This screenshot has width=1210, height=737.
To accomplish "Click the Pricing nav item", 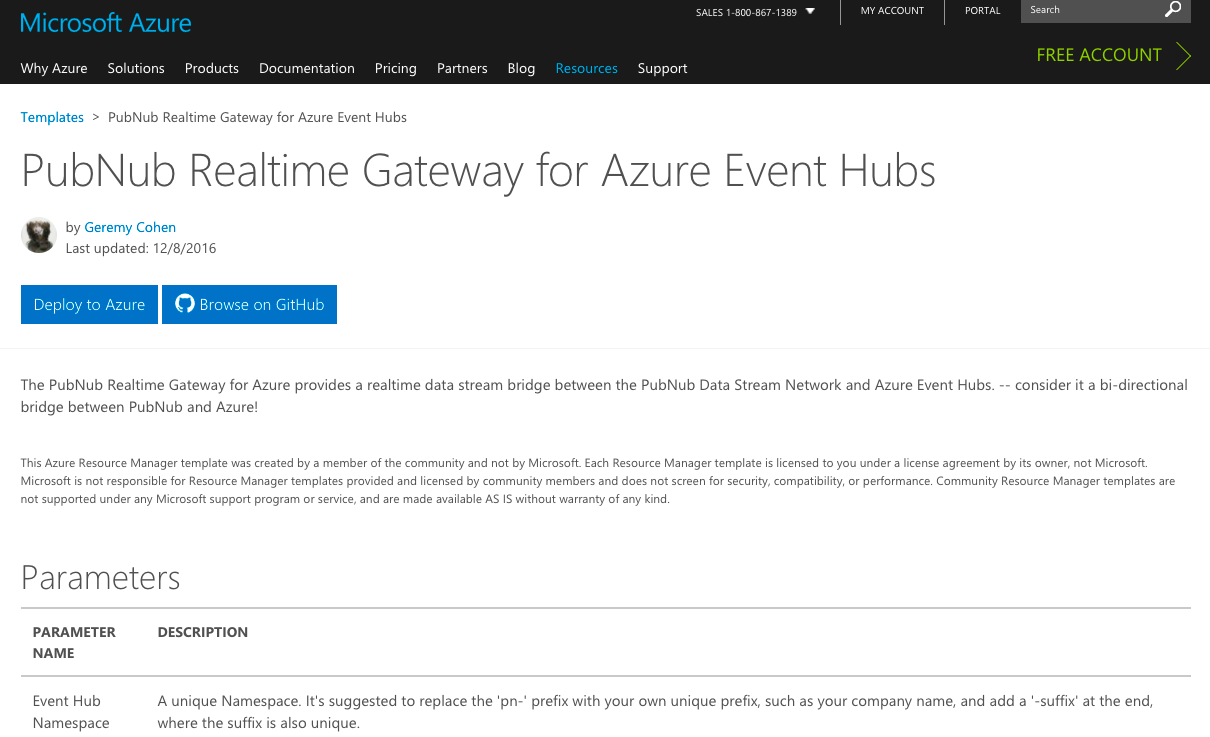I will [x=395, y=68].
